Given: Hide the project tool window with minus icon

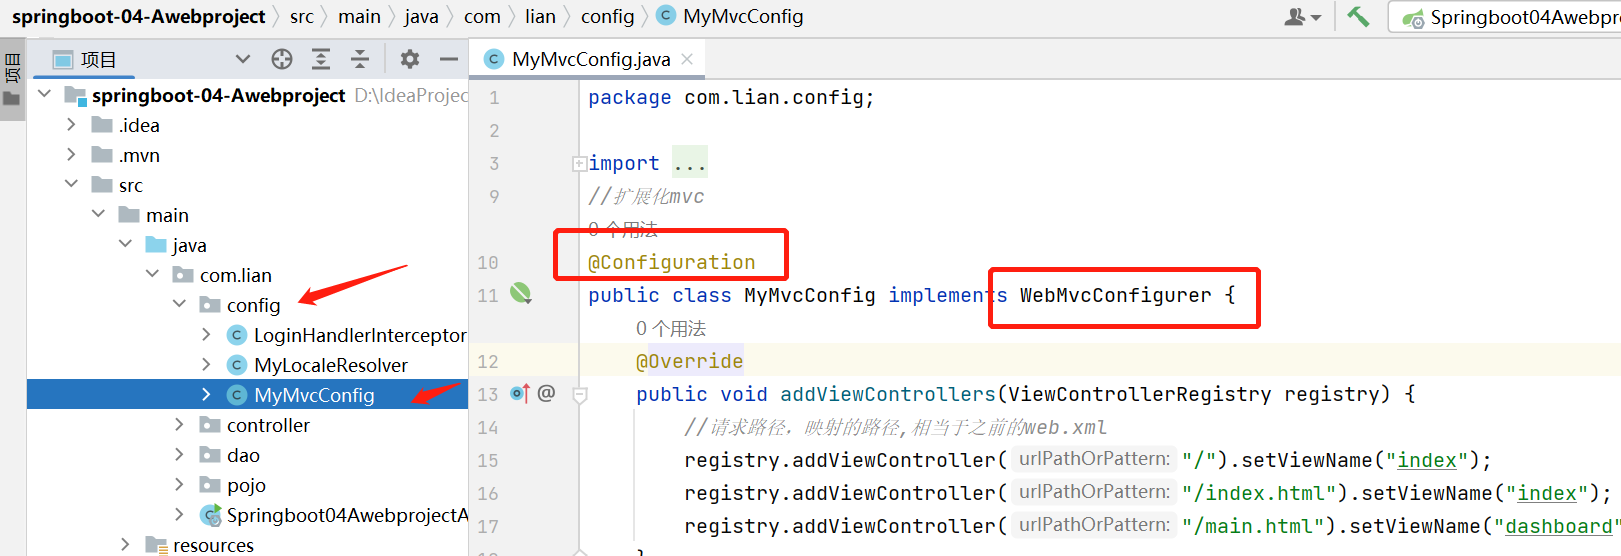Looking at the screenshot, I should pyautogui.click(x=449, y=60).
